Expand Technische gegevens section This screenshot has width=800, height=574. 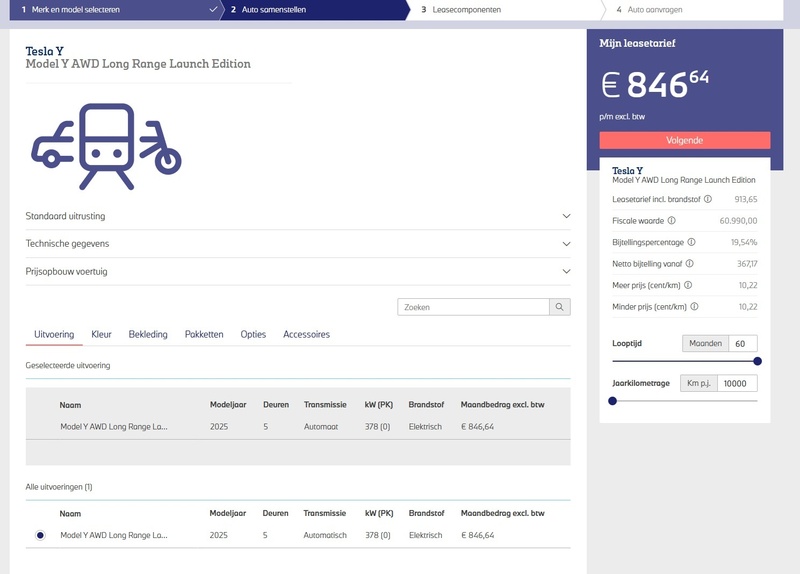click(298, 243)
